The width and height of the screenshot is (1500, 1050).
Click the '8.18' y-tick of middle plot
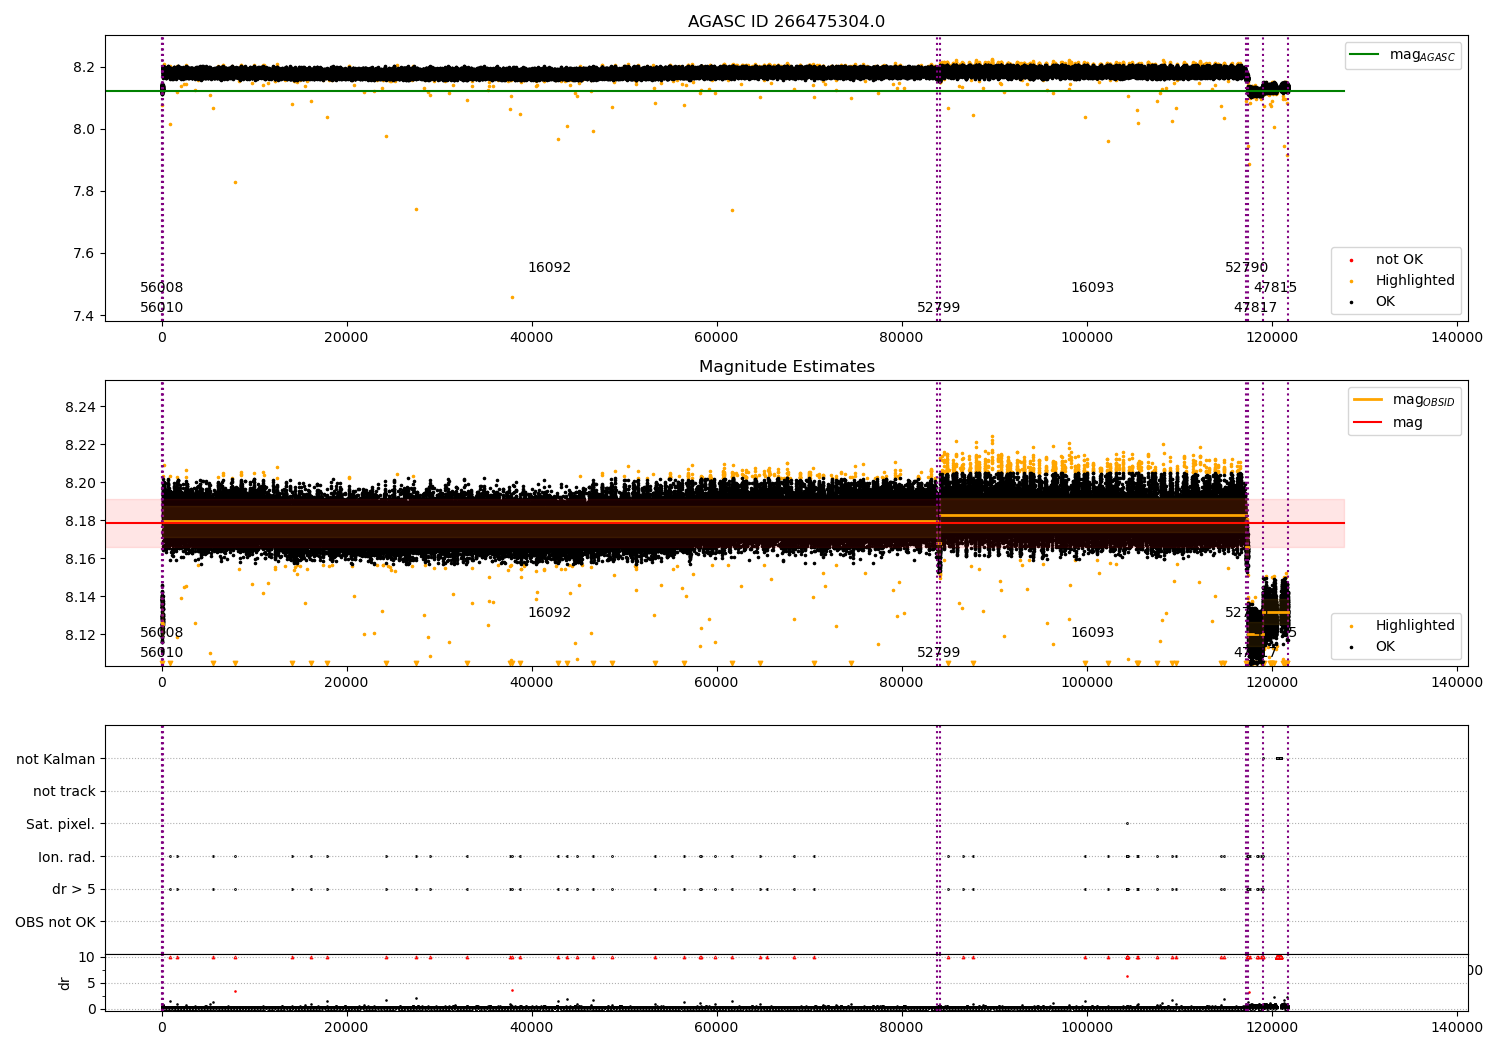pyautogui.click(x=80, y=522)
